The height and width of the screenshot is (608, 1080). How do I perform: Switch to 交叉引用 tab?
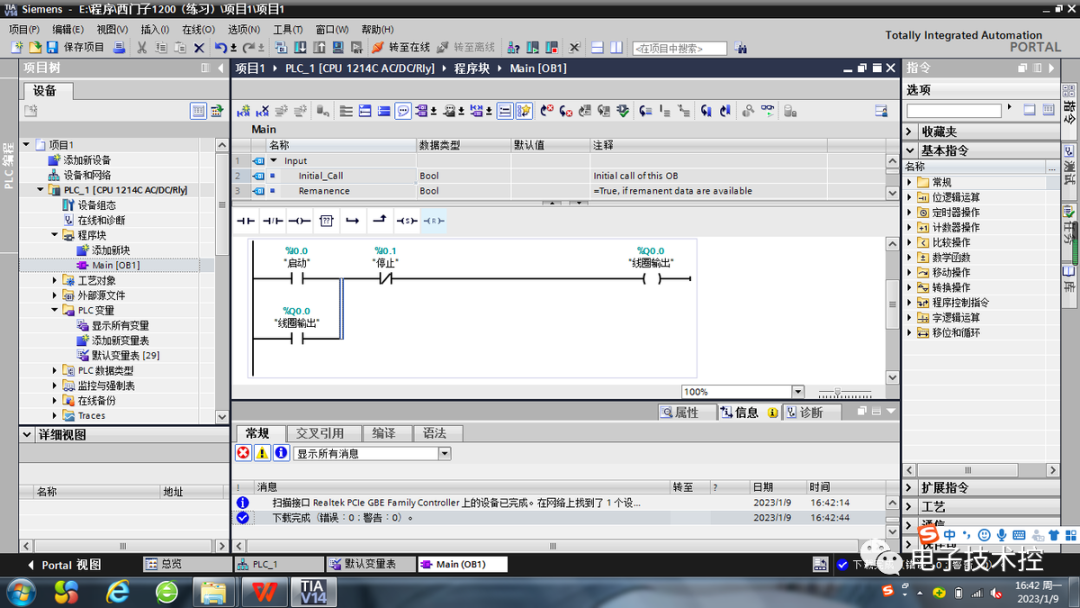pyautogui.click(x=320, y=433)
